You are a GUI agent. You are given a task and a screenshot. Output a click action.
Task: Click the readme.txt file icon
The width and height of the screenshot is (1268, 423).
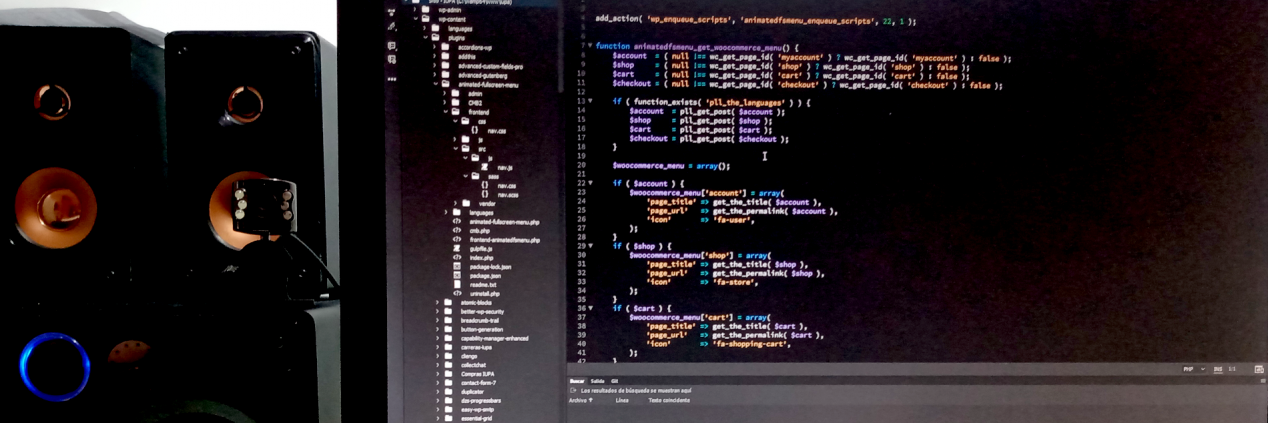pyautogui.click(x=458, y=284)
